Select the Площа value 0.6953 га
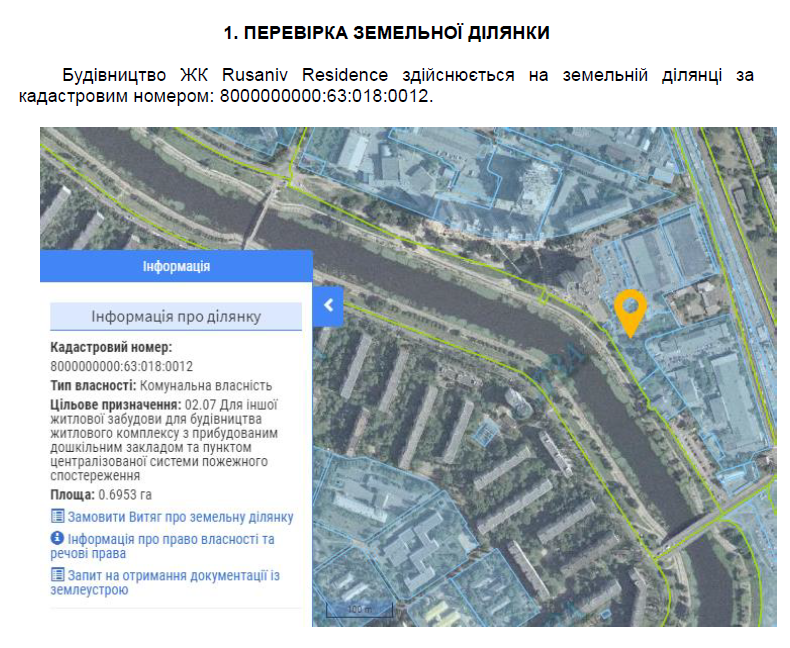This screenshot has height=648, width=790. click(x=125, y=494)
